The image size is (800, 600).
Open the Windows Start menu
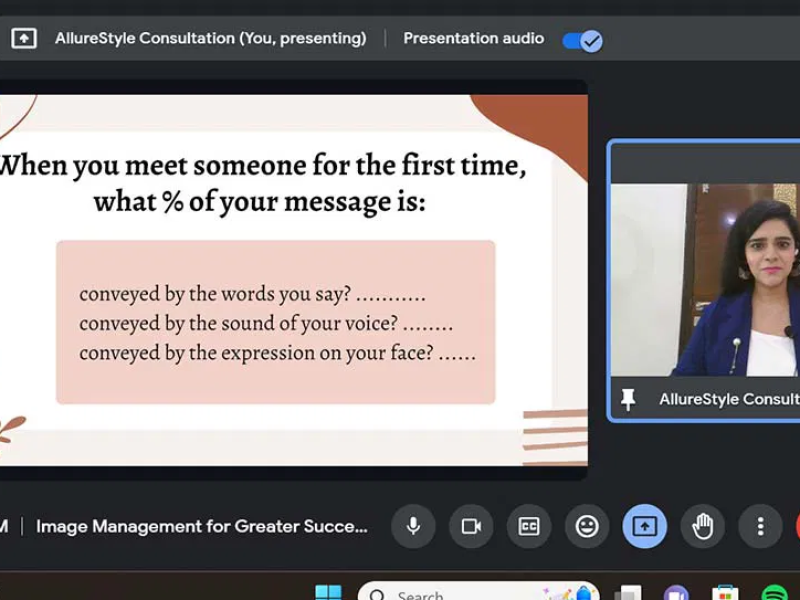tap(329, 593)
